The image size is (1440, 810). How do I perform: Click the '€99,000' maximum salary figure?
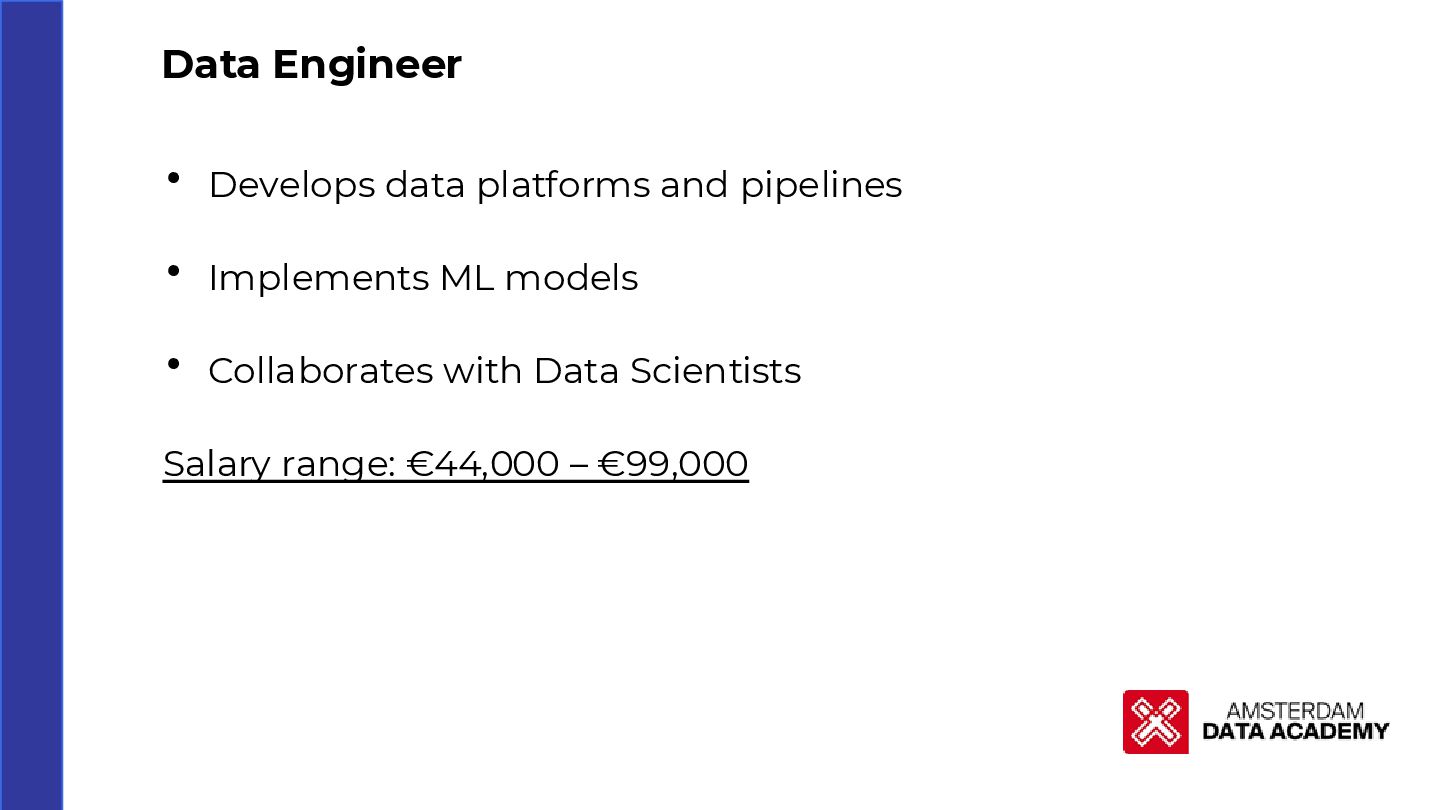tap(673, 464)
